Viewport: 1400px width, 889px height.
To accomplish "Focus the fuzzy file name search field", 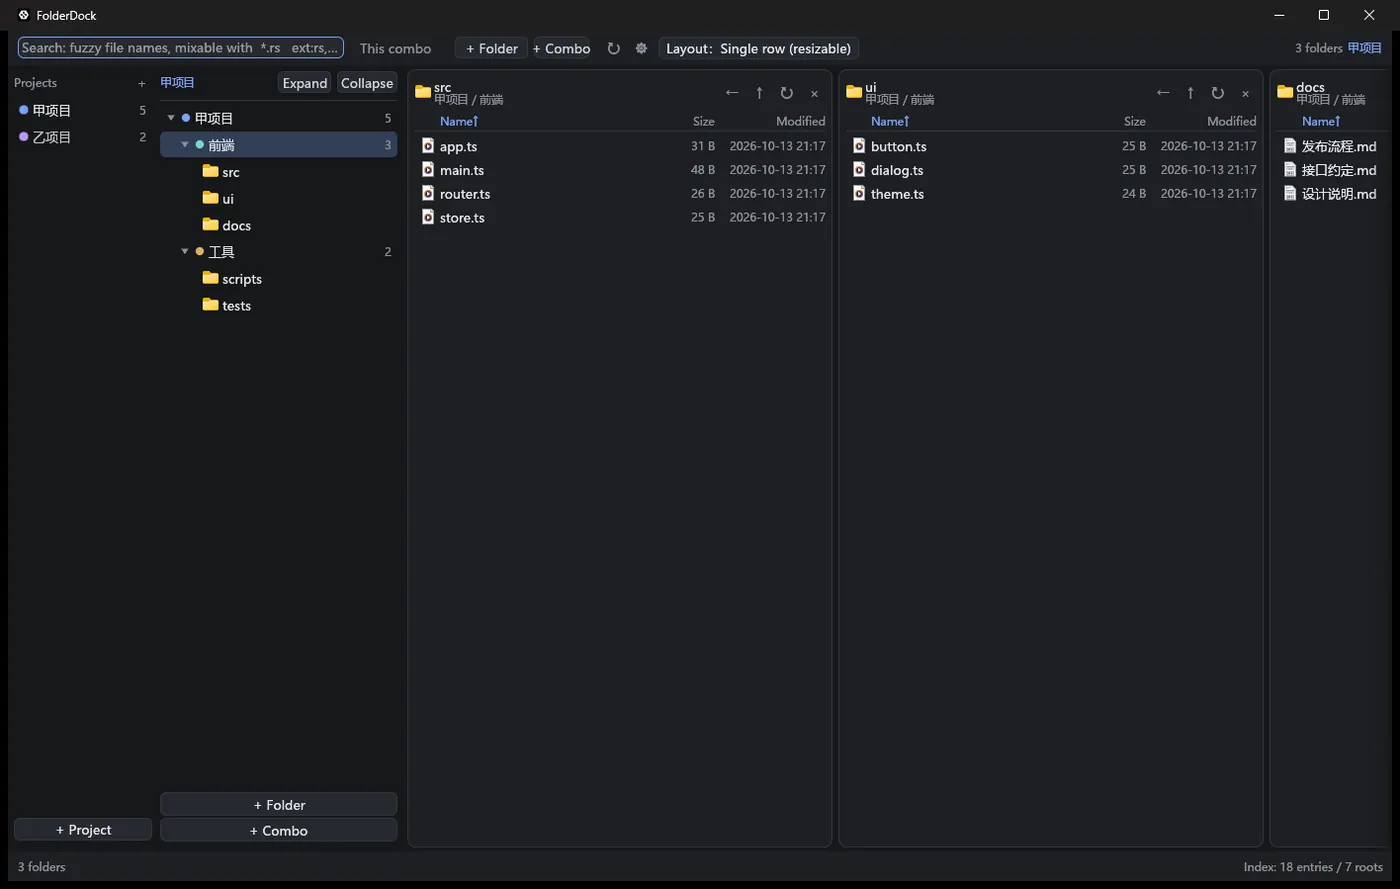I will tap(181, 48).
